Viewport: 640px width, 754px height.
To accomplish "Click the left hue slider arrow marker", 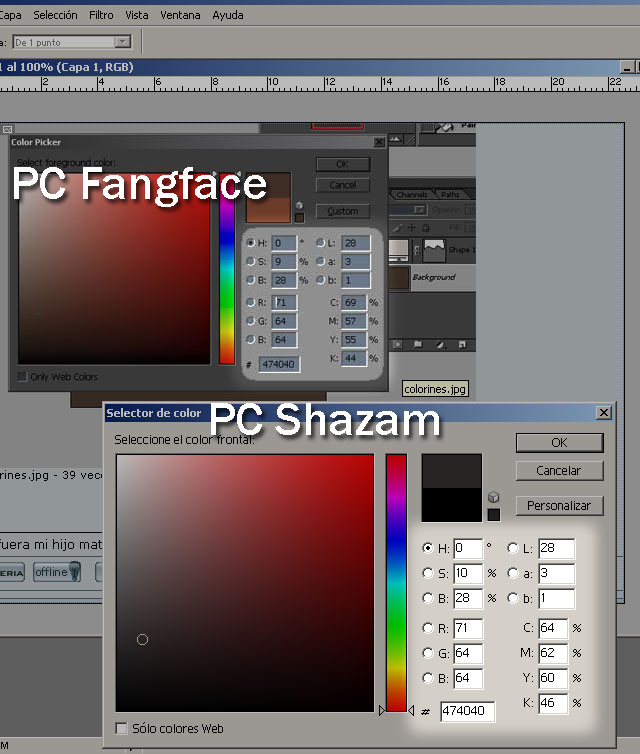I will click(382, 710).
